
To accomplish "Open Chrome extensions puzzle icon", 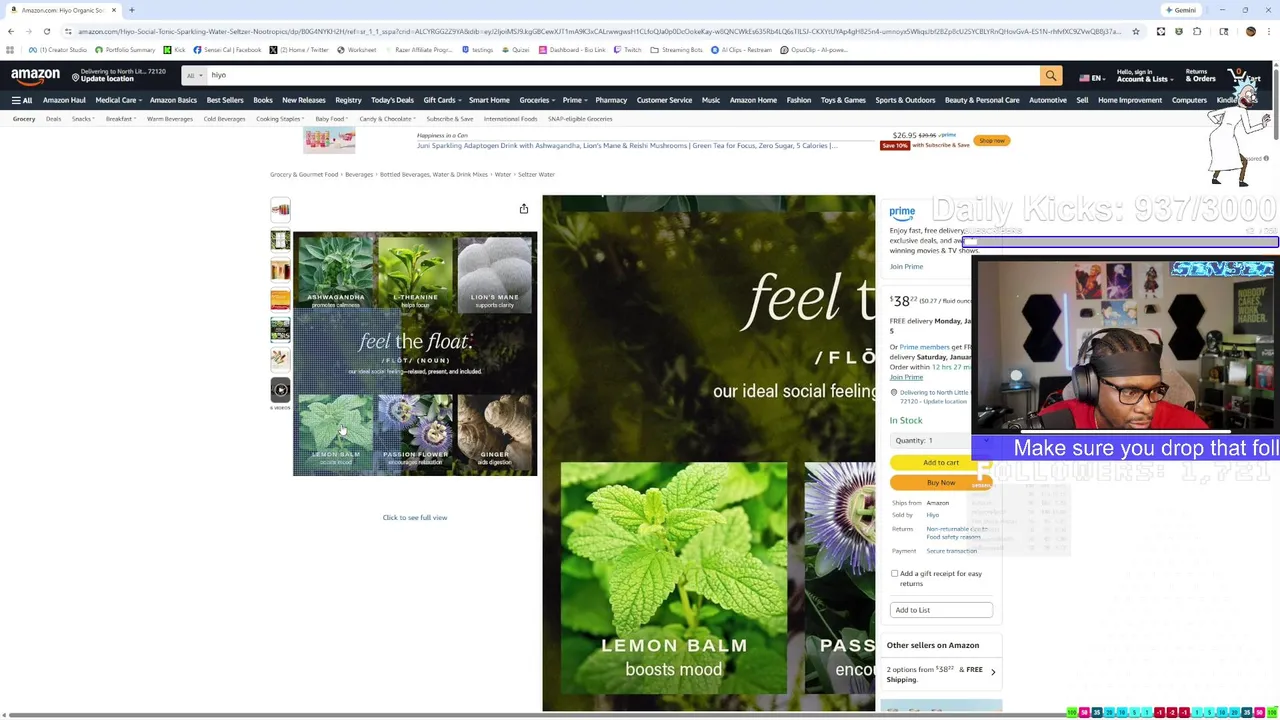I will point(1197,31).
